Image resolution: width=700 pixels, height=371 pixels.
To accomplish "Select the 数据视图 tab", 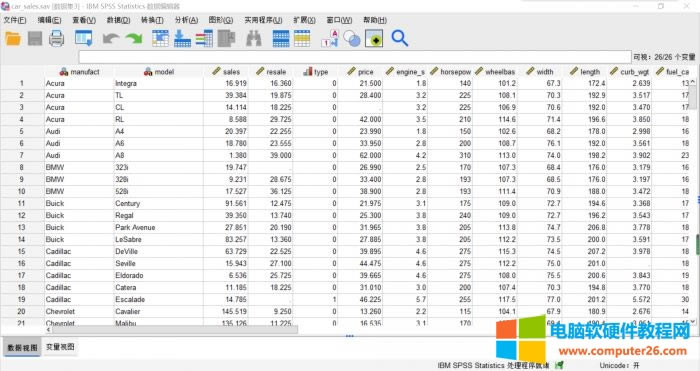I will 22,347.
